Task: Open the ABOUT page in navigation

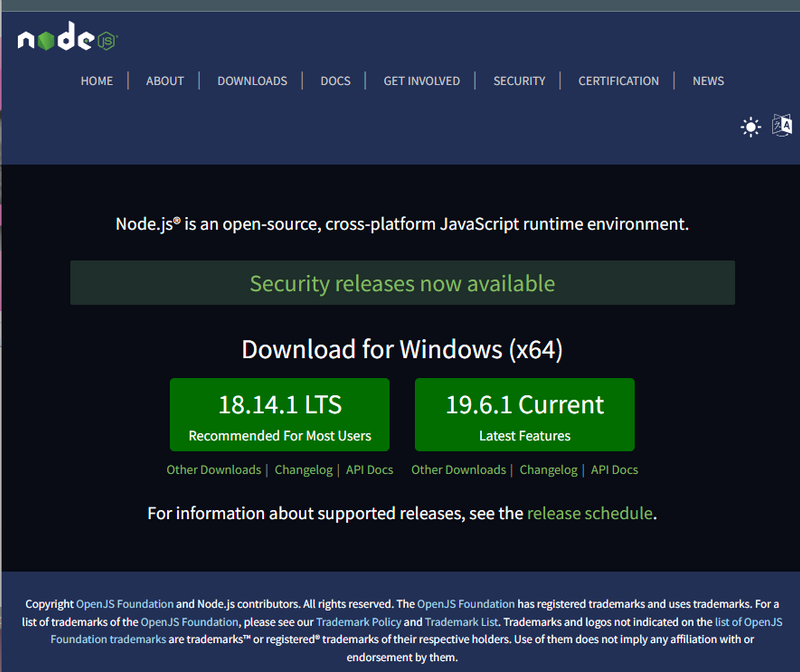Action: [165, 81]
